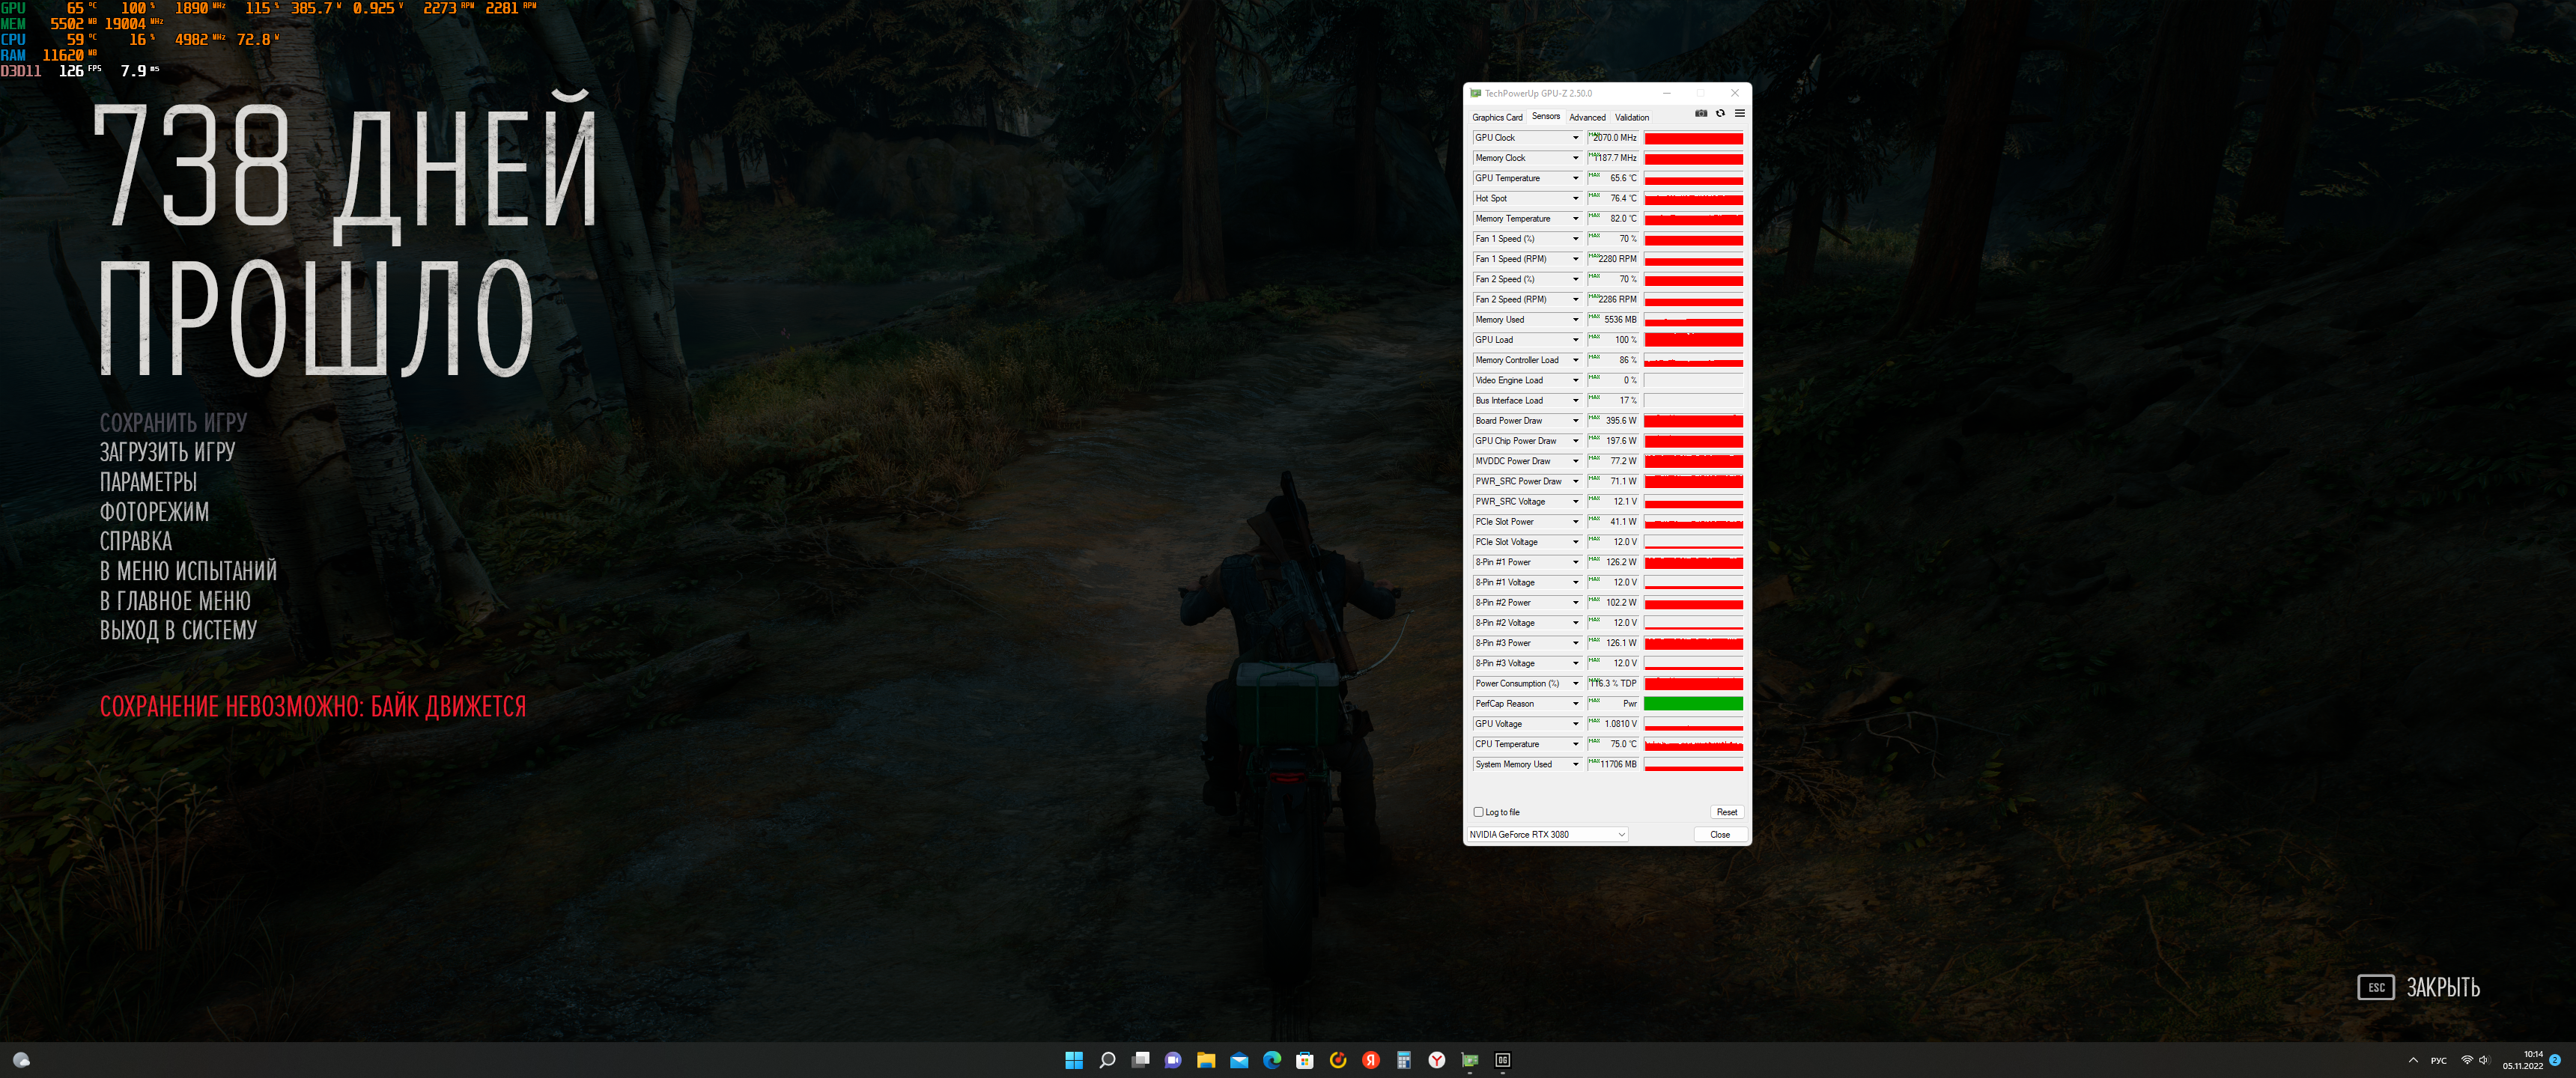
Task: Select ЗАГРУЗИТЬ ИГРУ in the game menu
Action: point(167,452)
